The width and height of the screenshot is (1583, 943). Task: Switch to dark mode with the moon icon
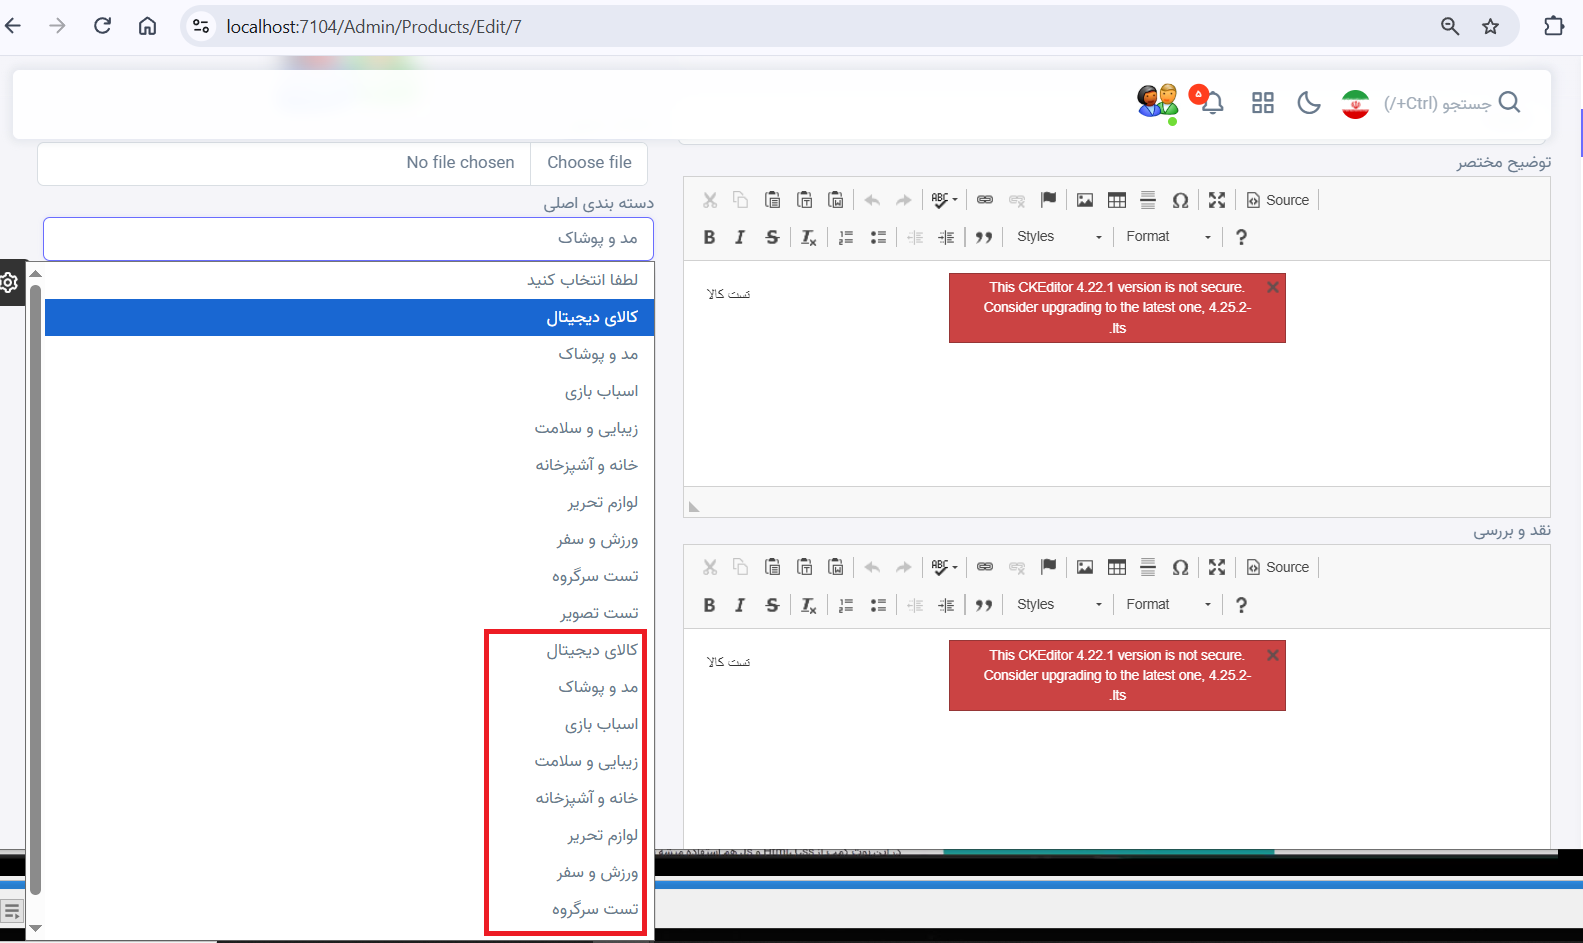tap(1309, 102)
